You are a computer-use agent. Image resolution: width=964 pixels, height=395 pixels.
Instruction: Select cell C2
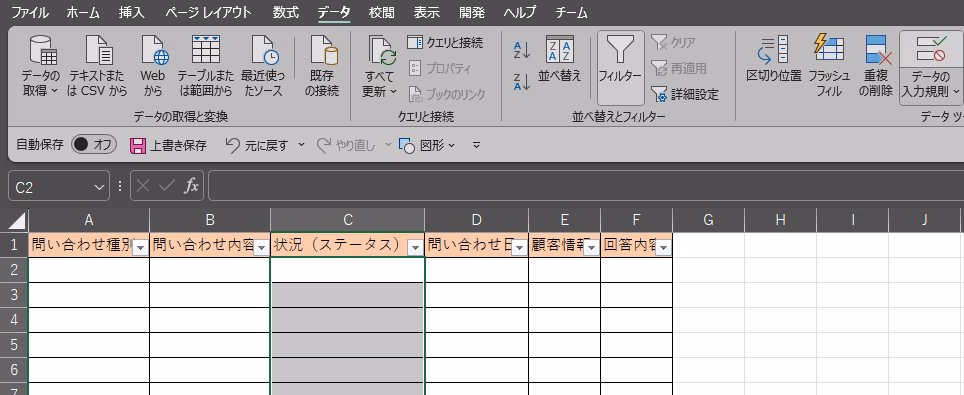(347, 270)
